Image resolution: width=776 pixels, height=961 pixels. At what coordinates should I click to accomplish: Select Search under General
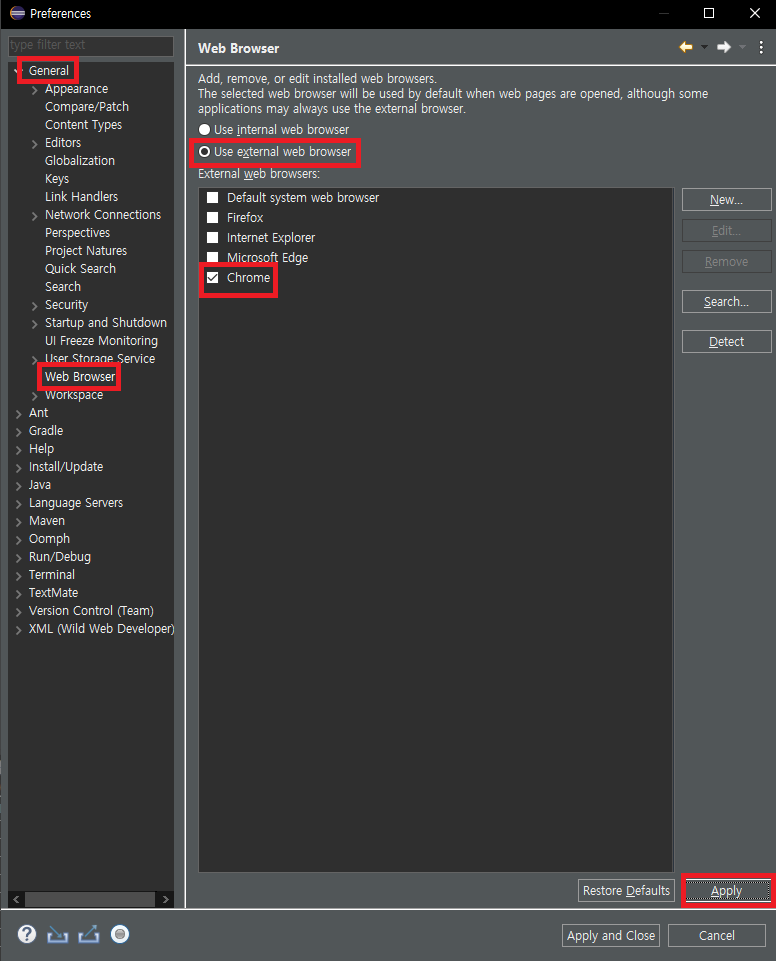coord(63,287)
